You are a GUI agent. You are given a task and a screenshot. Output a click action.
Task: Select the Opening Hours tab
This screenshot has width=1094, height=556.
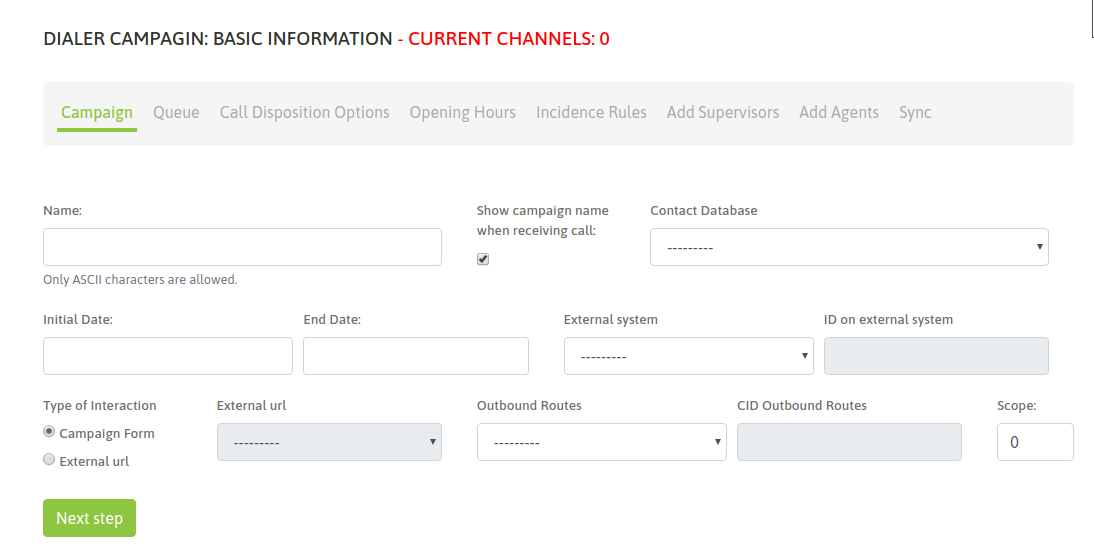click(x=463, y=112)
